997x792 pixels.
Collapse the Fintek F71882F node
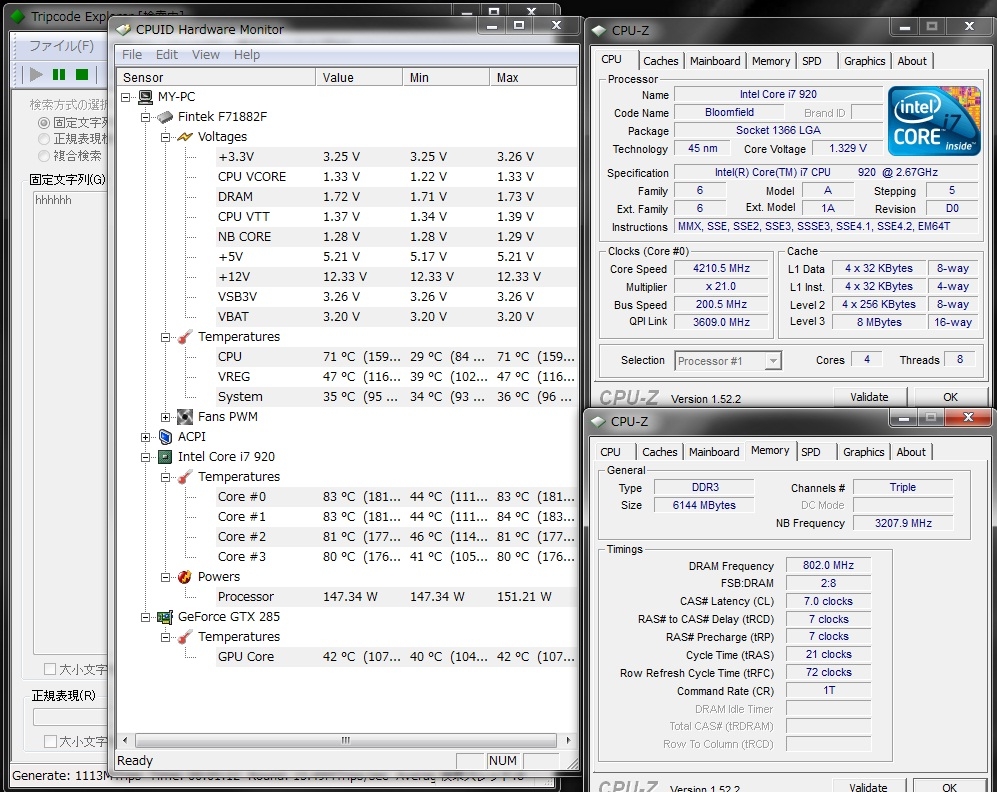point(146,117)
